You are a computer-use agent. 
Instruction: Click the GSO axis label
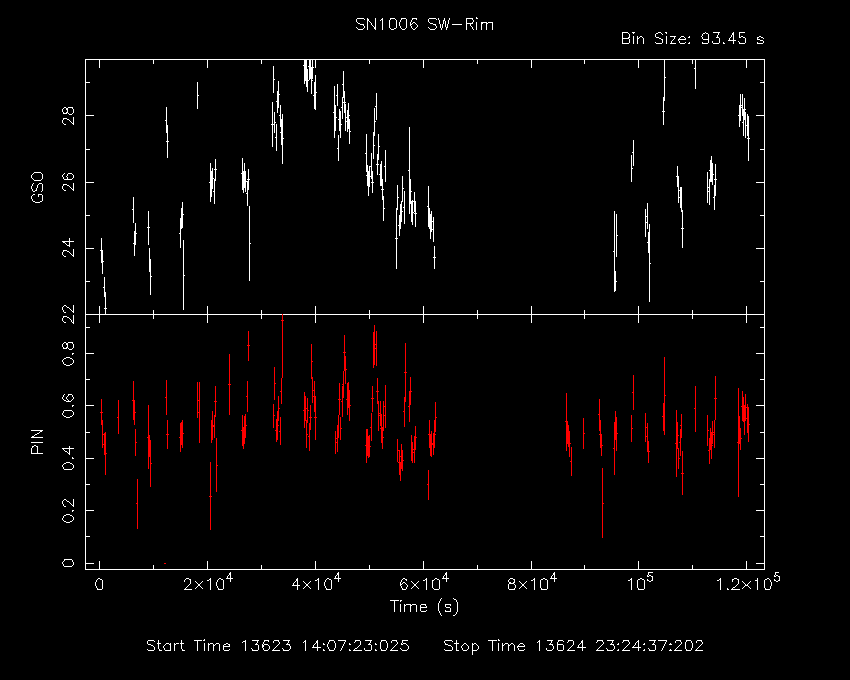(x=37, y=187)
